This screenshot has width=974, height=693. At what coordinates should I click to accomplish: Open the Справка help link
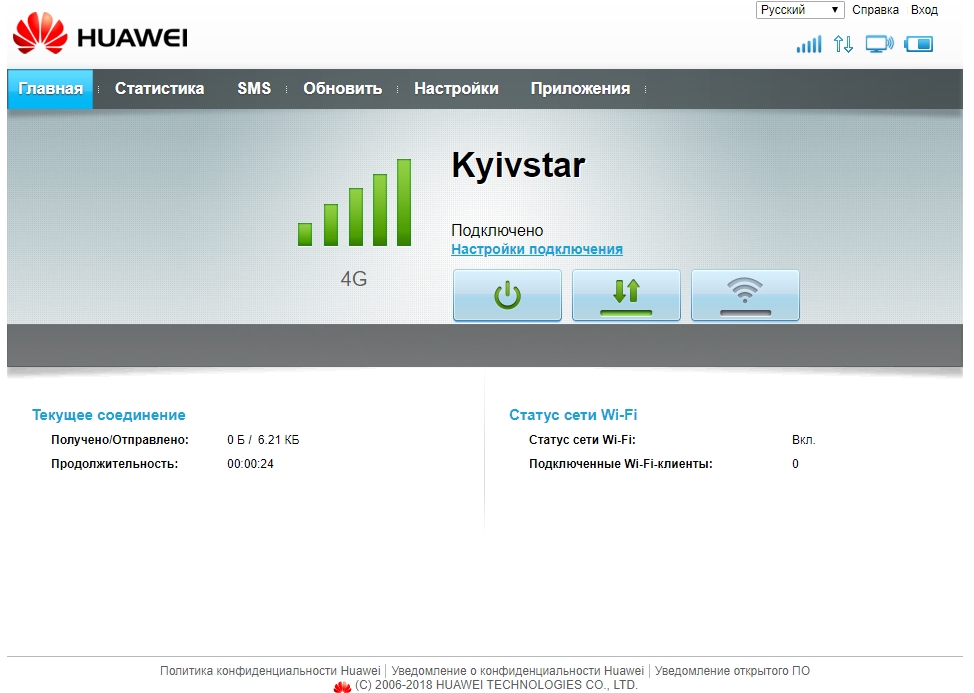pos(875,10)
